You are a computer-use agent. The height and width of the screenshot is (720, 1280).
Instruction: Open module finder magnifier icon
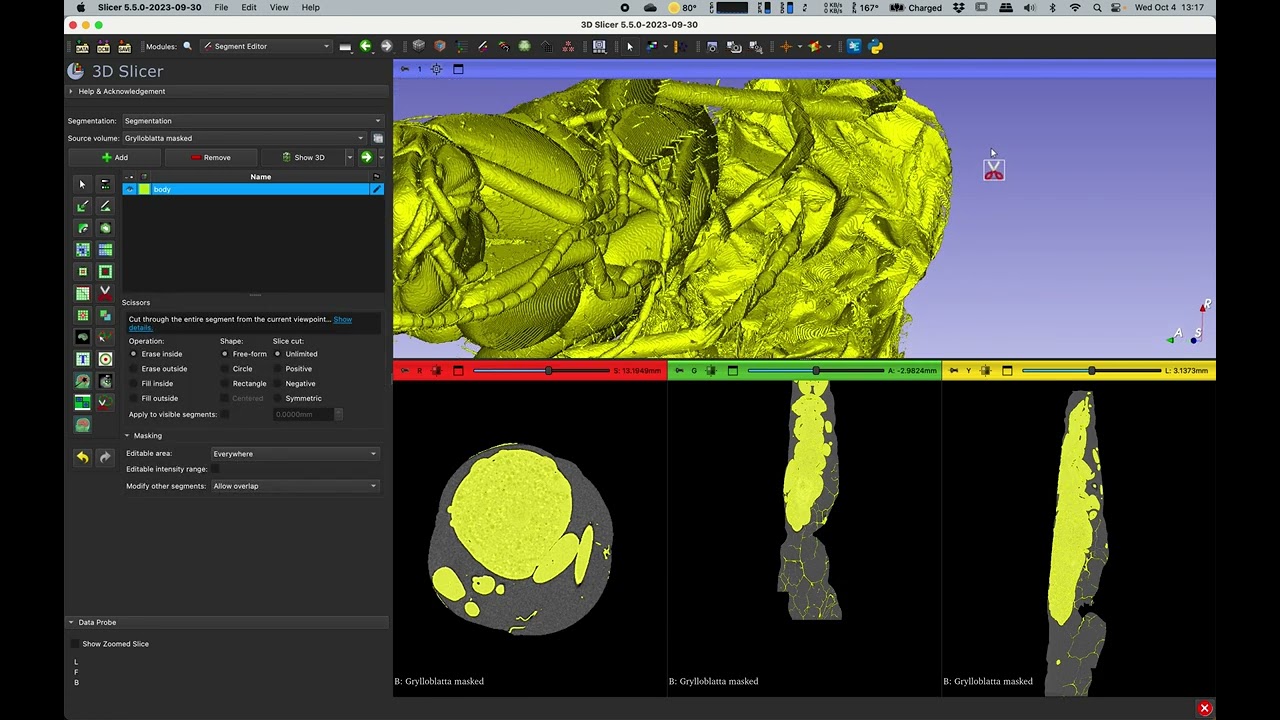click(187, 46)
